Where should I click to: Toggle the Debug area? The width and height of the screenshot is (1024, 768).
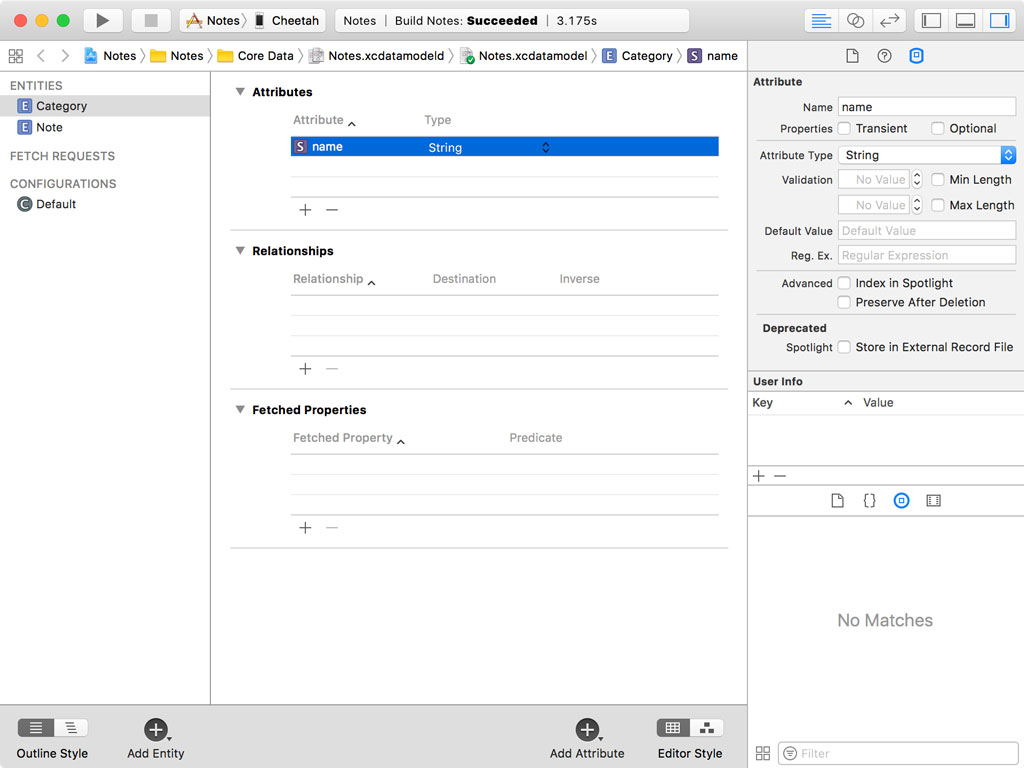tap(965, 20)
